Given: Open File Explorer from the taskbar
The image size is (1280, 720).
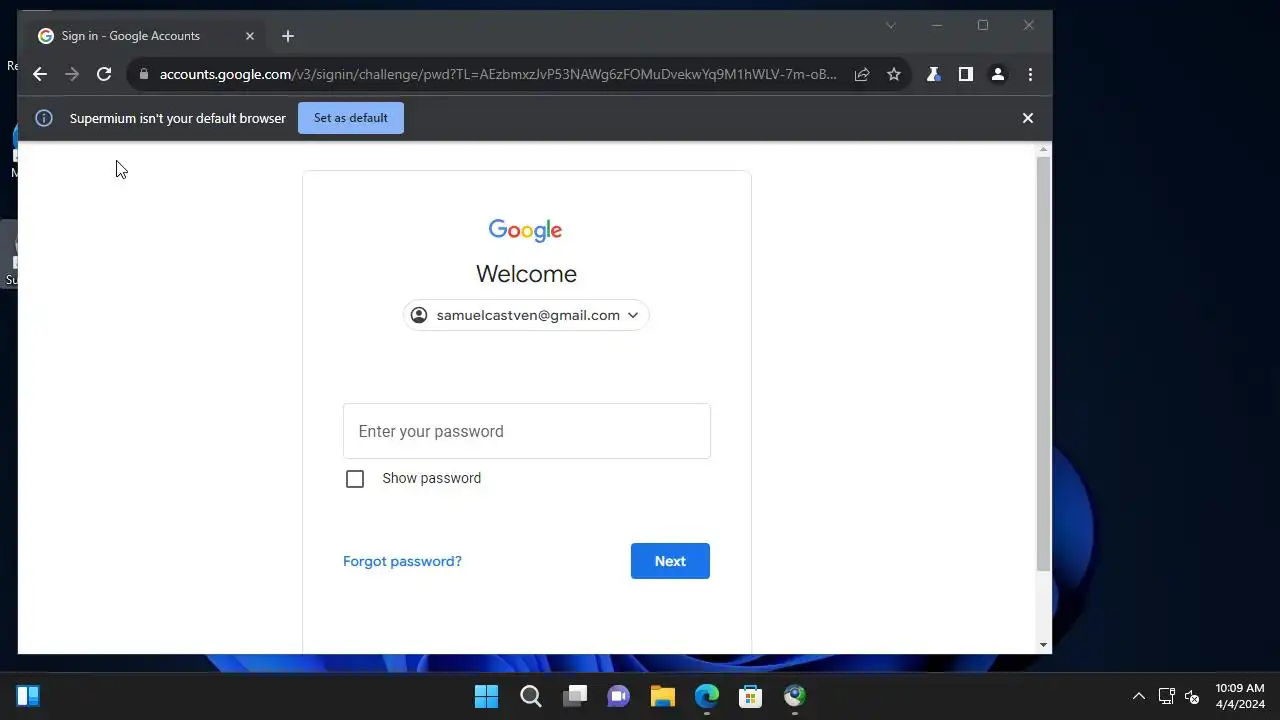Looking at the screenshot, I should point(663,696).
